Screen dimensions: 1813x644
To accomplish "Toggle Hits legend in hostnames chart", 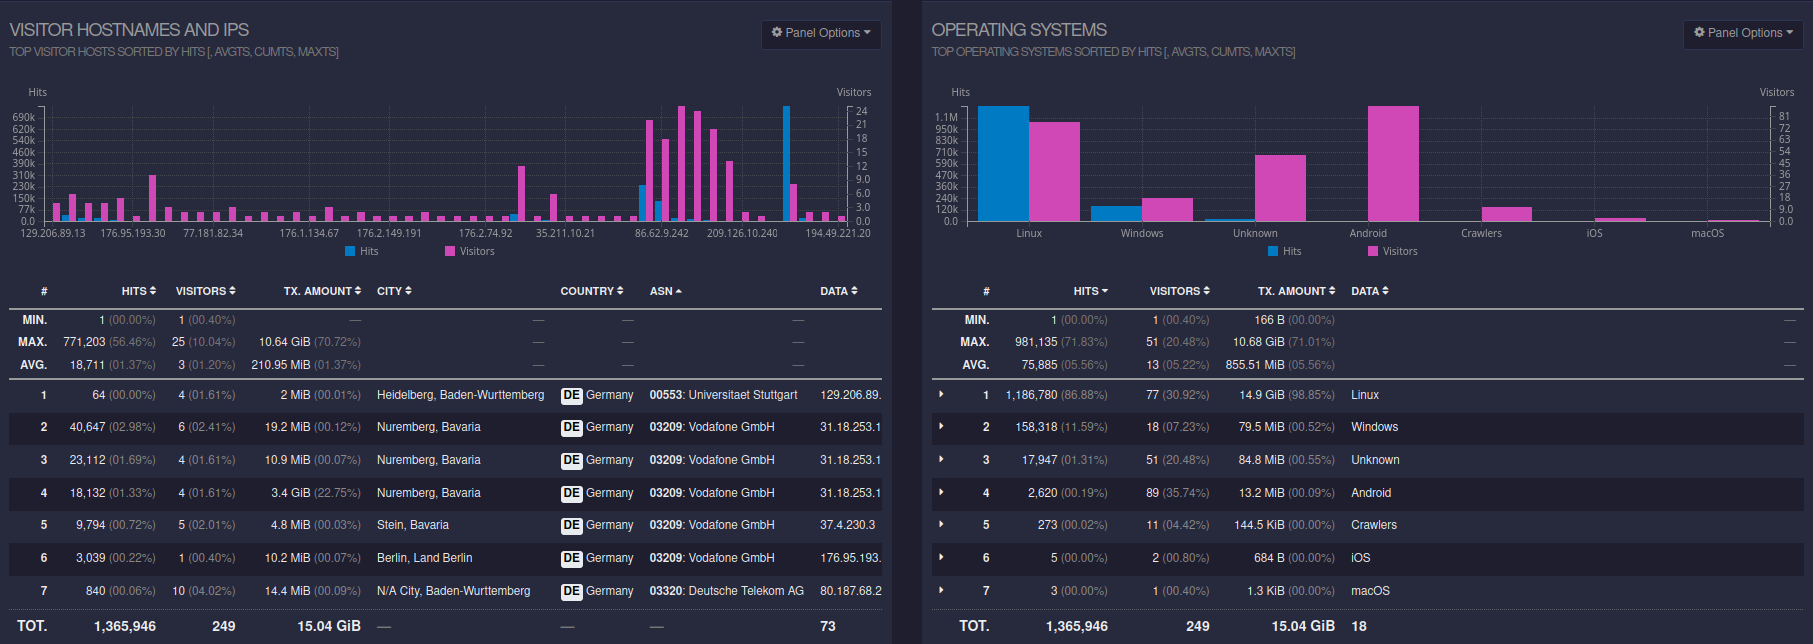I will pyautogui.click(x=362, y=251).
